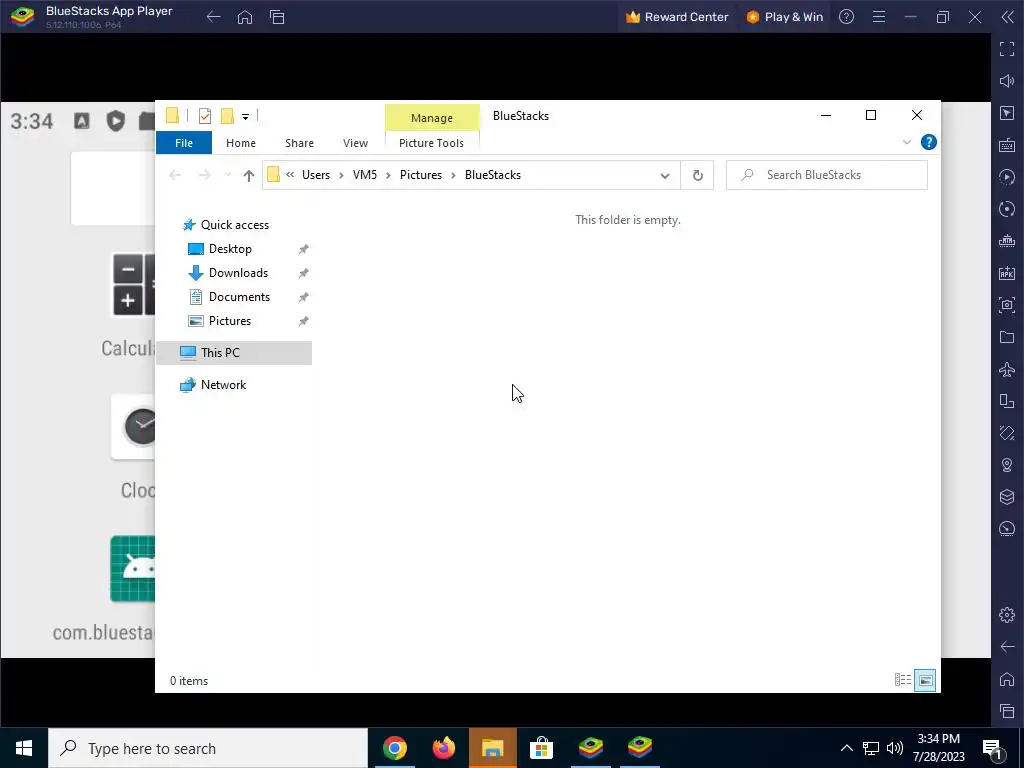Expand chevron after VM5 in address bar
Screen dimensions: 1024x768
388,175
